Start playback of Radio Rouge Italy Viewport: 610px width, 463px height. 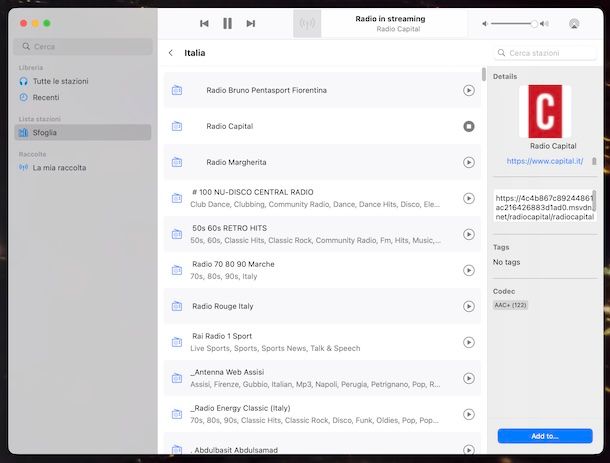468,306
